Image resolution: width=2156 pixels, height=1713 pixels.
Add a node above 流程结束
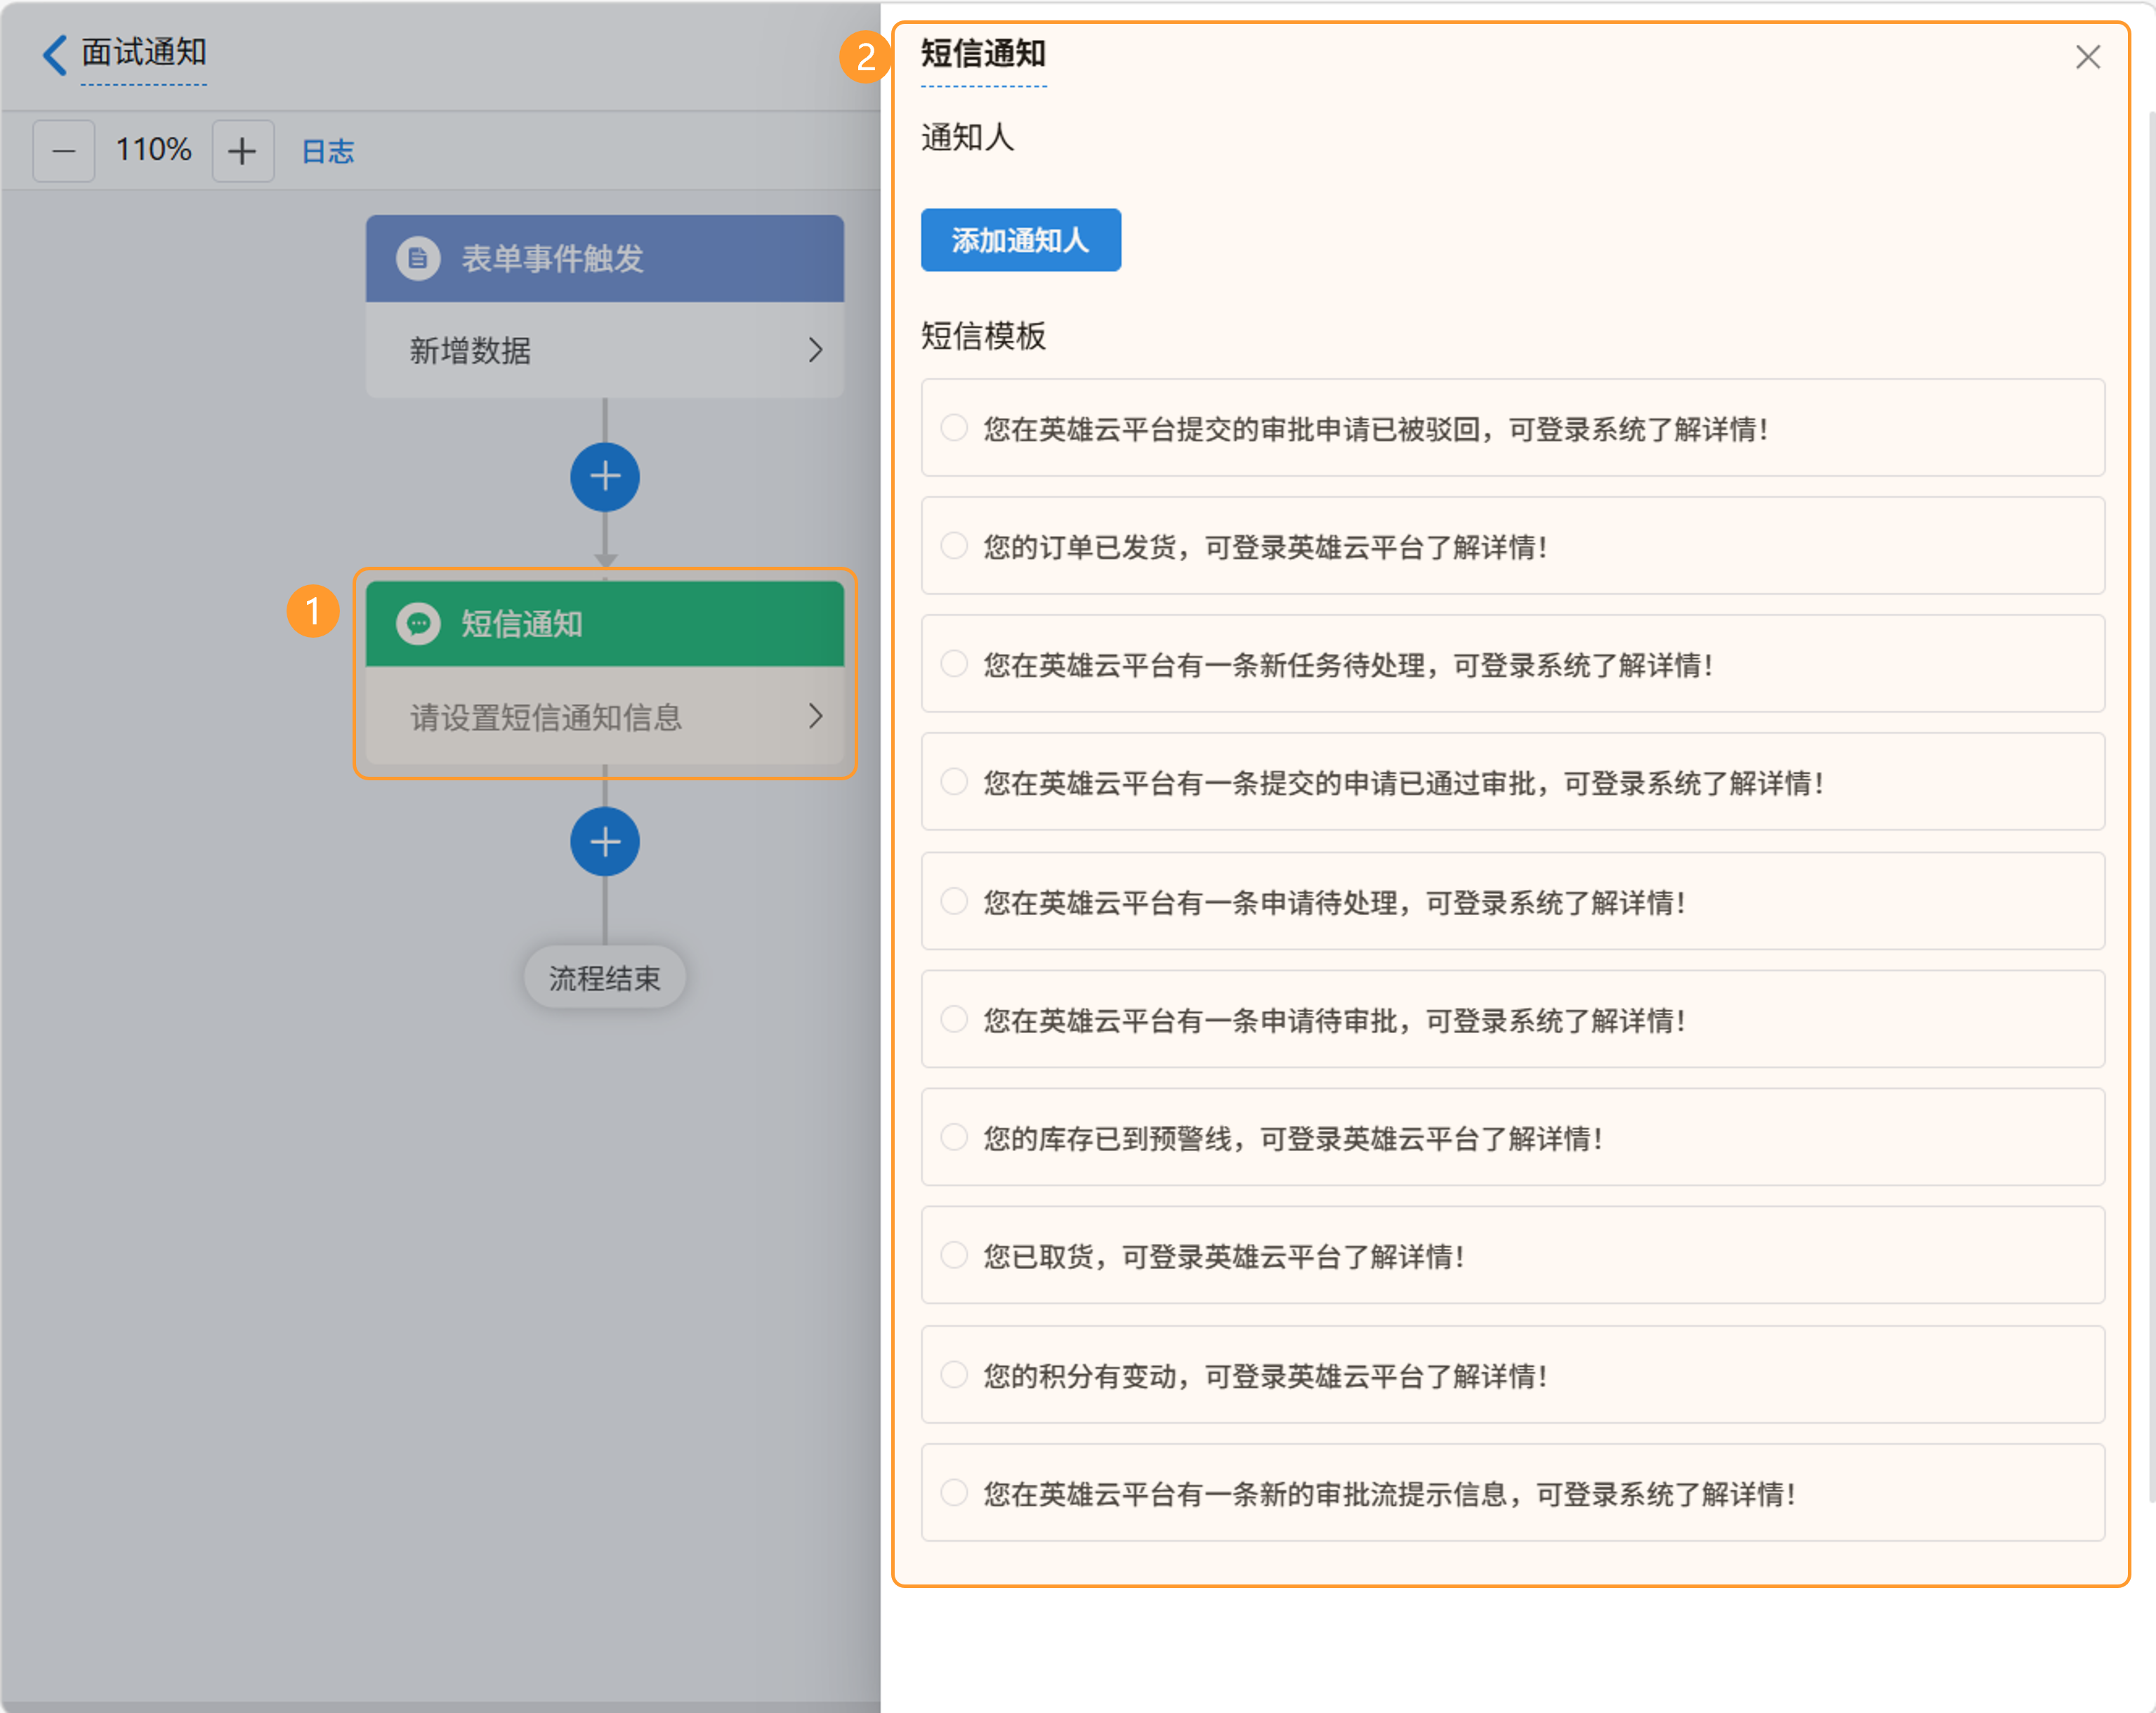pos(605,842)
